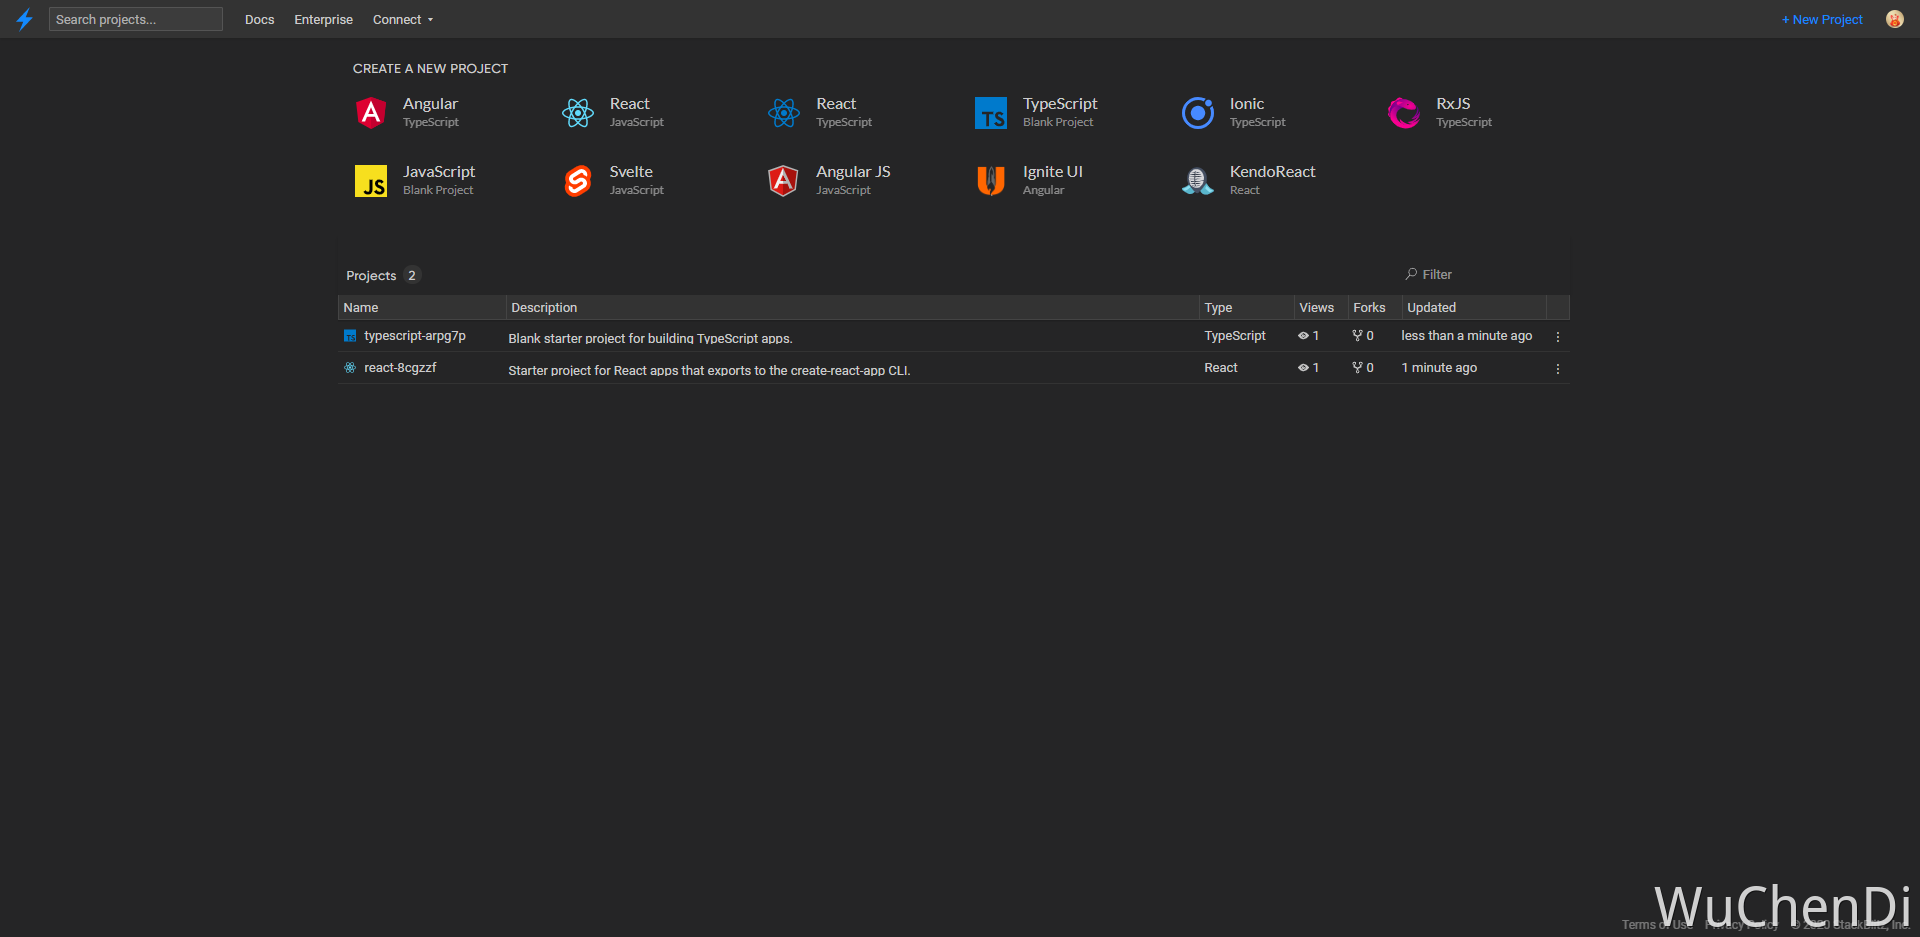
Task: Click the filter magnifier icon
Action: click(x=1411, y=274)
